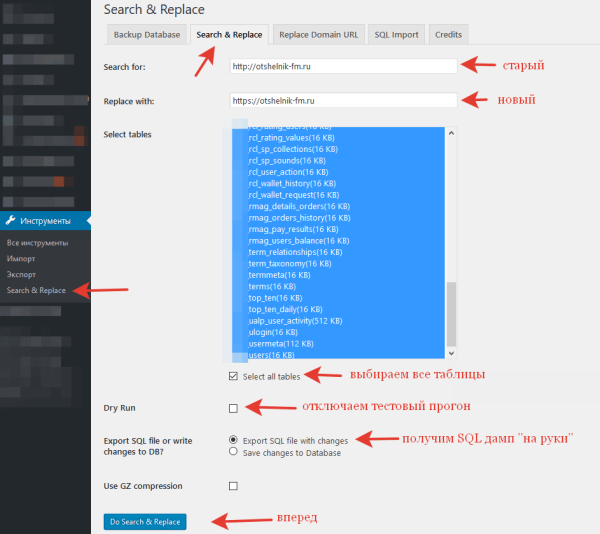Click the Replace with URL field
This screenshot has height=534, width=600.
tap(342, 101)
